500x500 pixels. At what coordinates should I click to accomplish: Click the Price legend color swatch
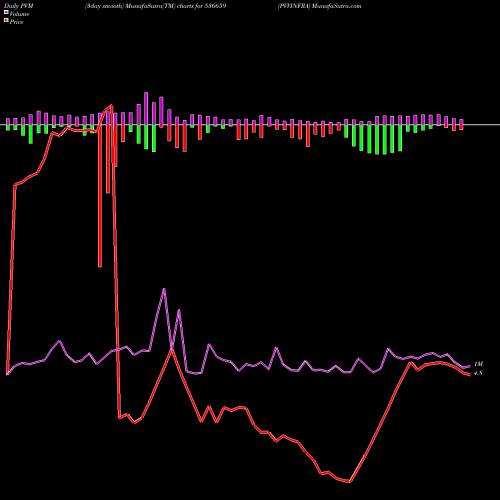(x=6, y=20)
